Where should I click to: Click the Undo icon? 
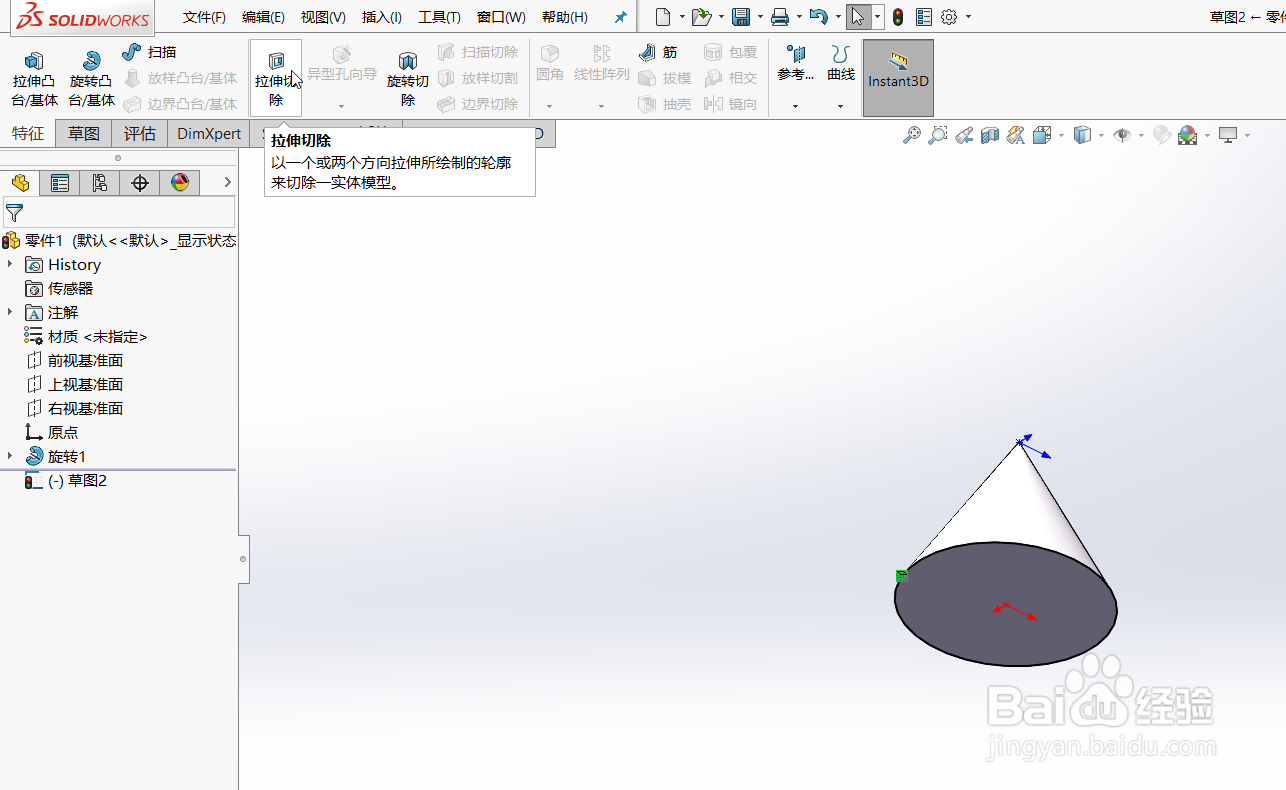pyautogui.click(x=818, y=17)
